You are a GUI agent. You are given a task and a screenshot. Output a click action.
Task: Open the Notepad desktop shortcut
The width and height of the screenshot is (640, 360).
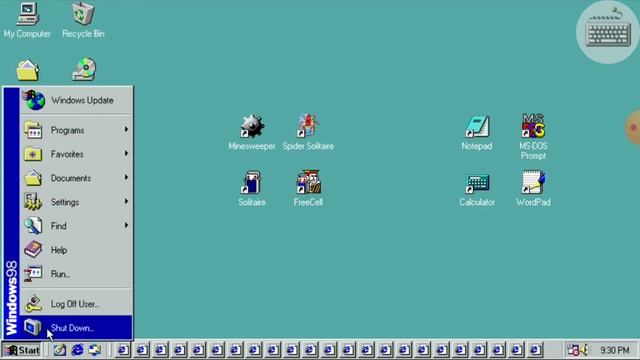click(x=477, y=132)
